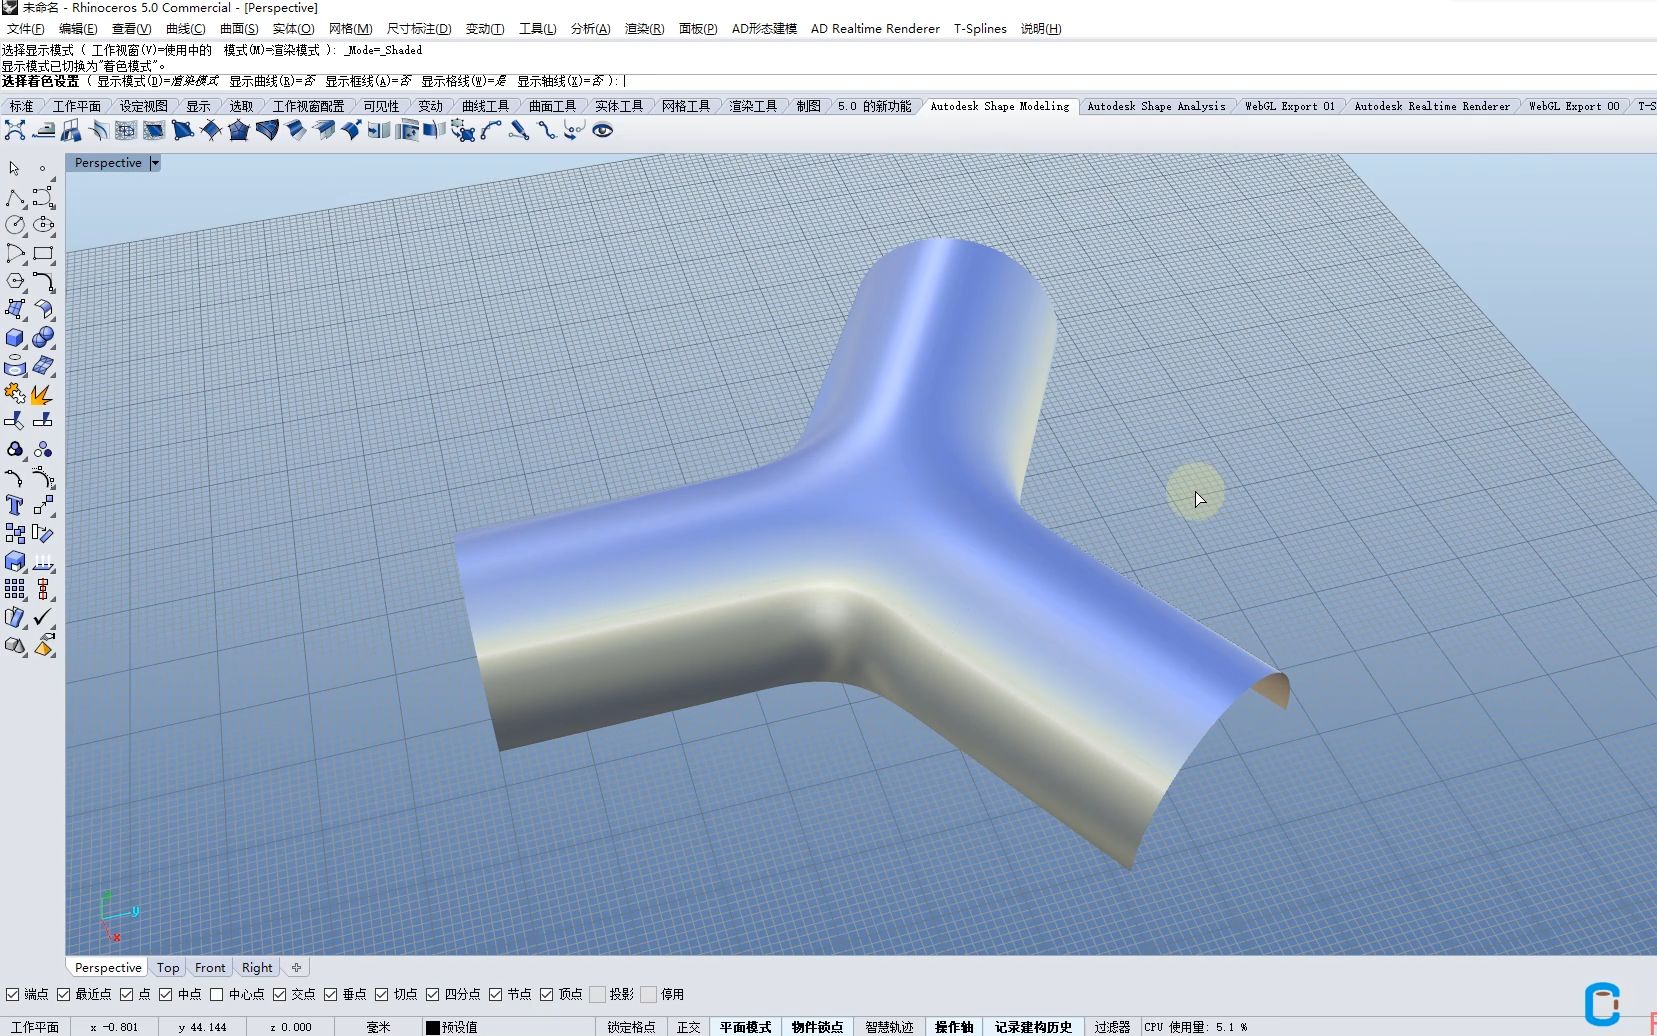Toggle the 端点 osnap checkbox
The image size is (1657, 1036).
tap(13, 994)
